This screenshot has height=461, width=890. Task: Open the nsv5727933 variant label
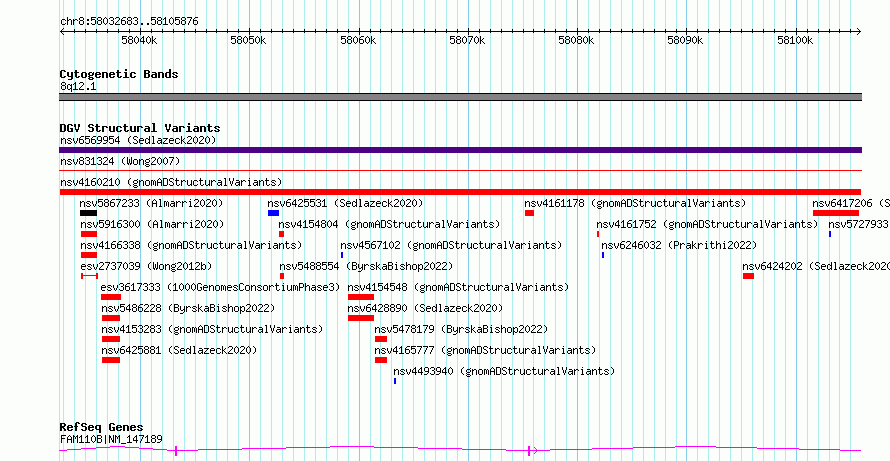point(858,224)
